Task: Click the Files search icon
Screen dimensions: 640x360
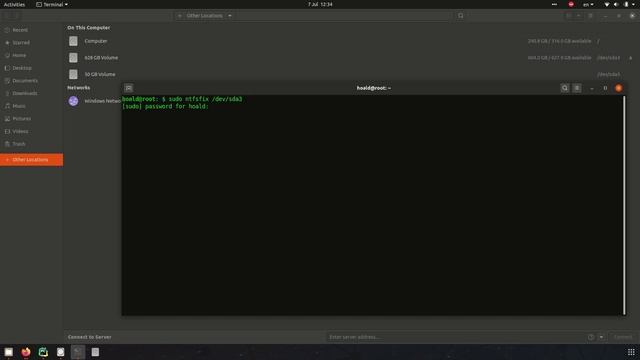Action: (x=460, y=16)
